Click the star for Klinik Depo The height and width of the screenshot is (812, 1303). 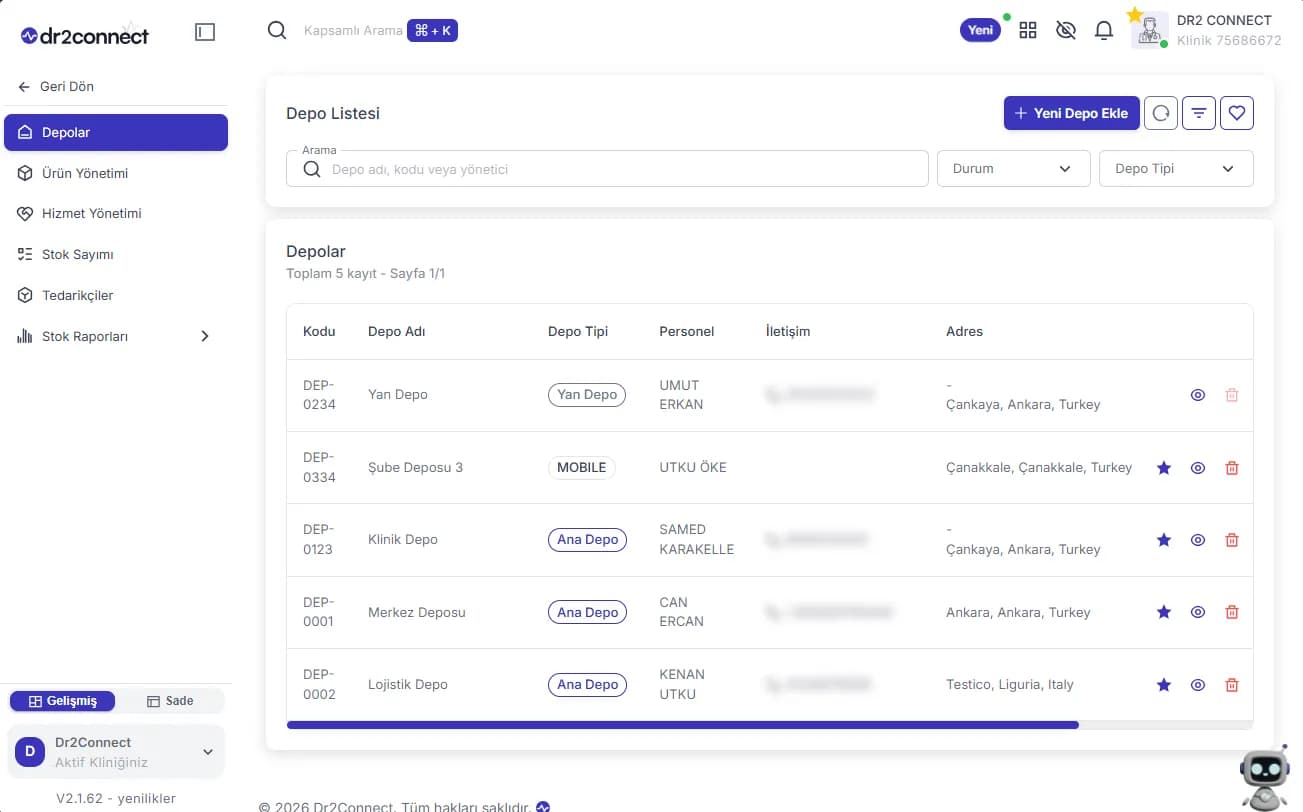coord(1164,540)
